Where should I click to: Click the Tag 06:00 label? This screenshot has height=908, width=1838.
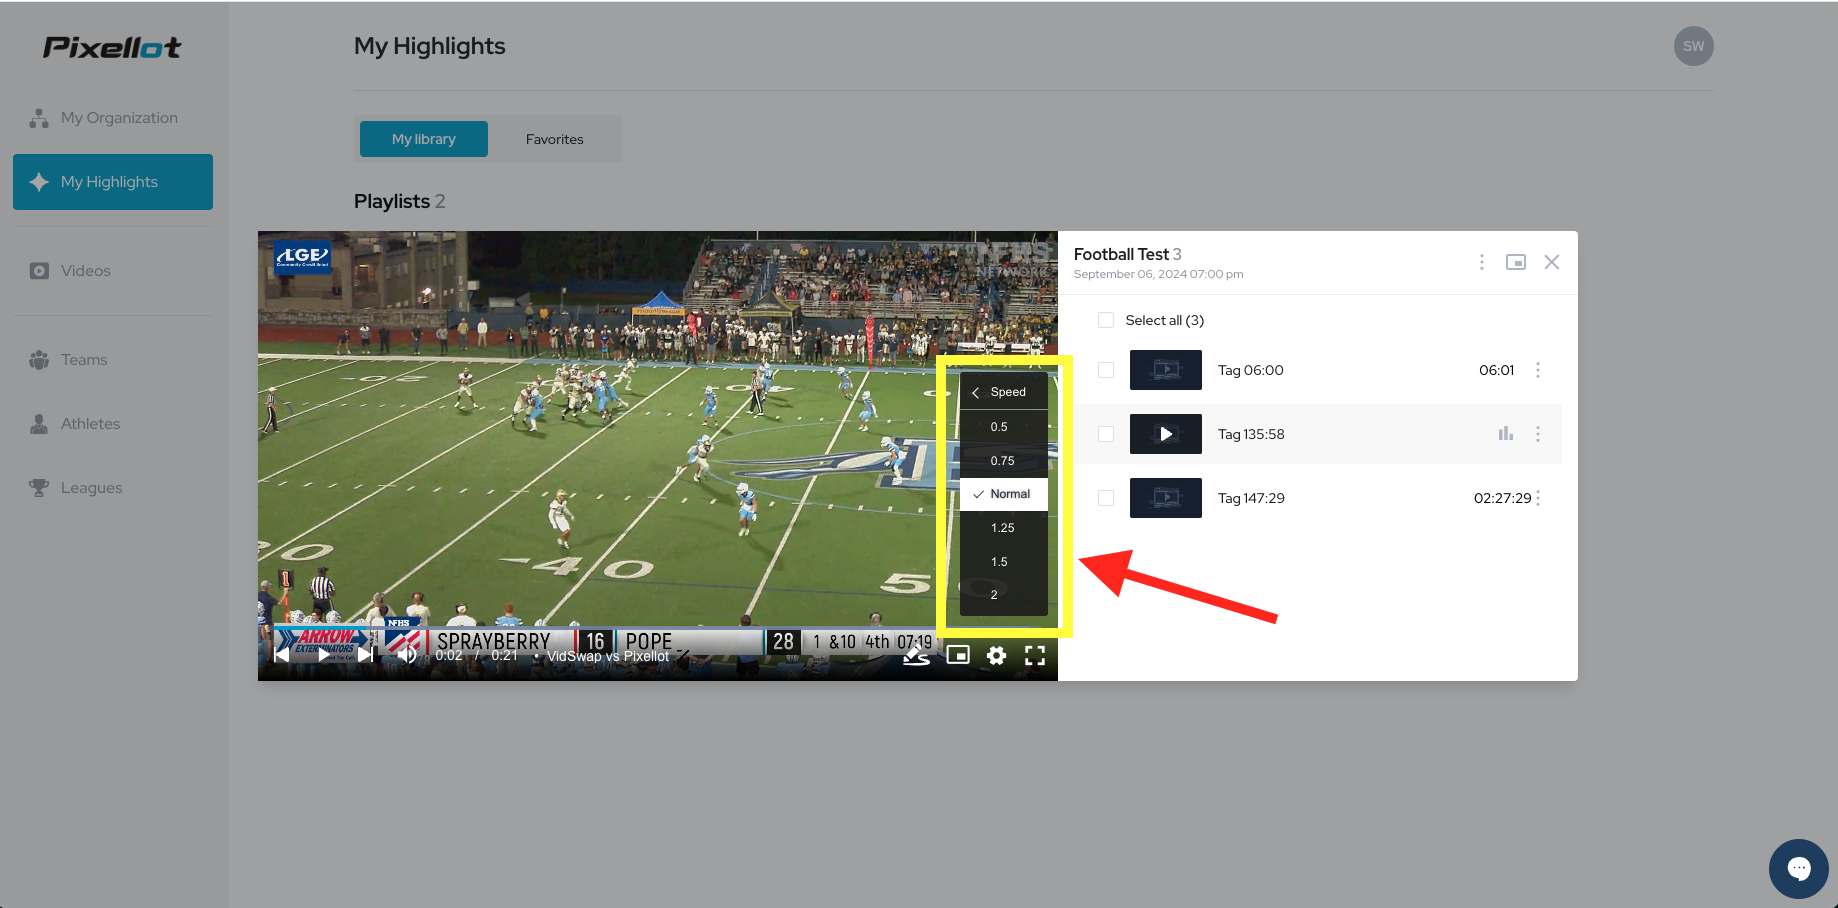(1251, 370)
